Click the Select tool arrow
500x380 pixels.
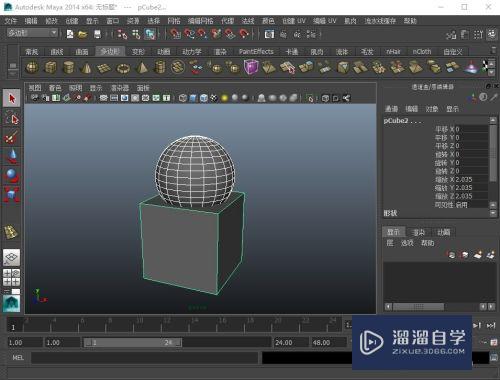pos(12,98)
